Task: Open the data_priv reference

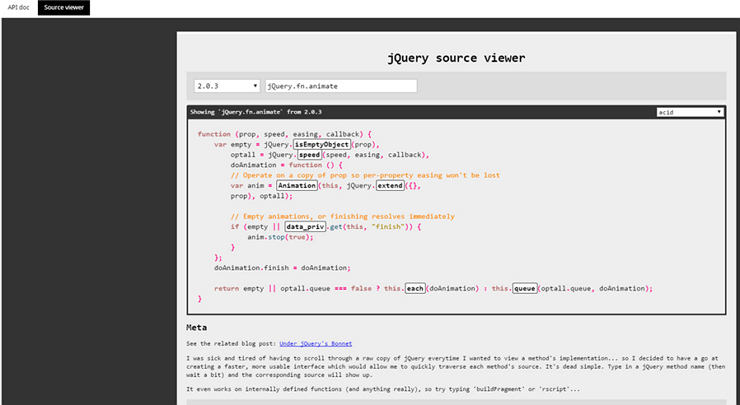Action: 305,227
